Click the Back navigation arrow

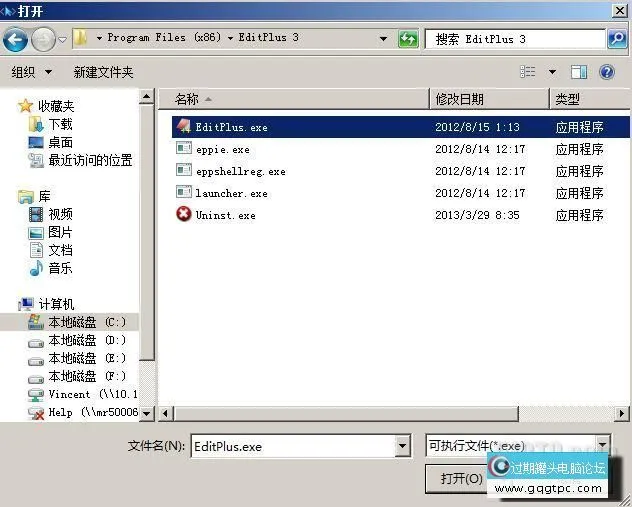click(15, 39)
